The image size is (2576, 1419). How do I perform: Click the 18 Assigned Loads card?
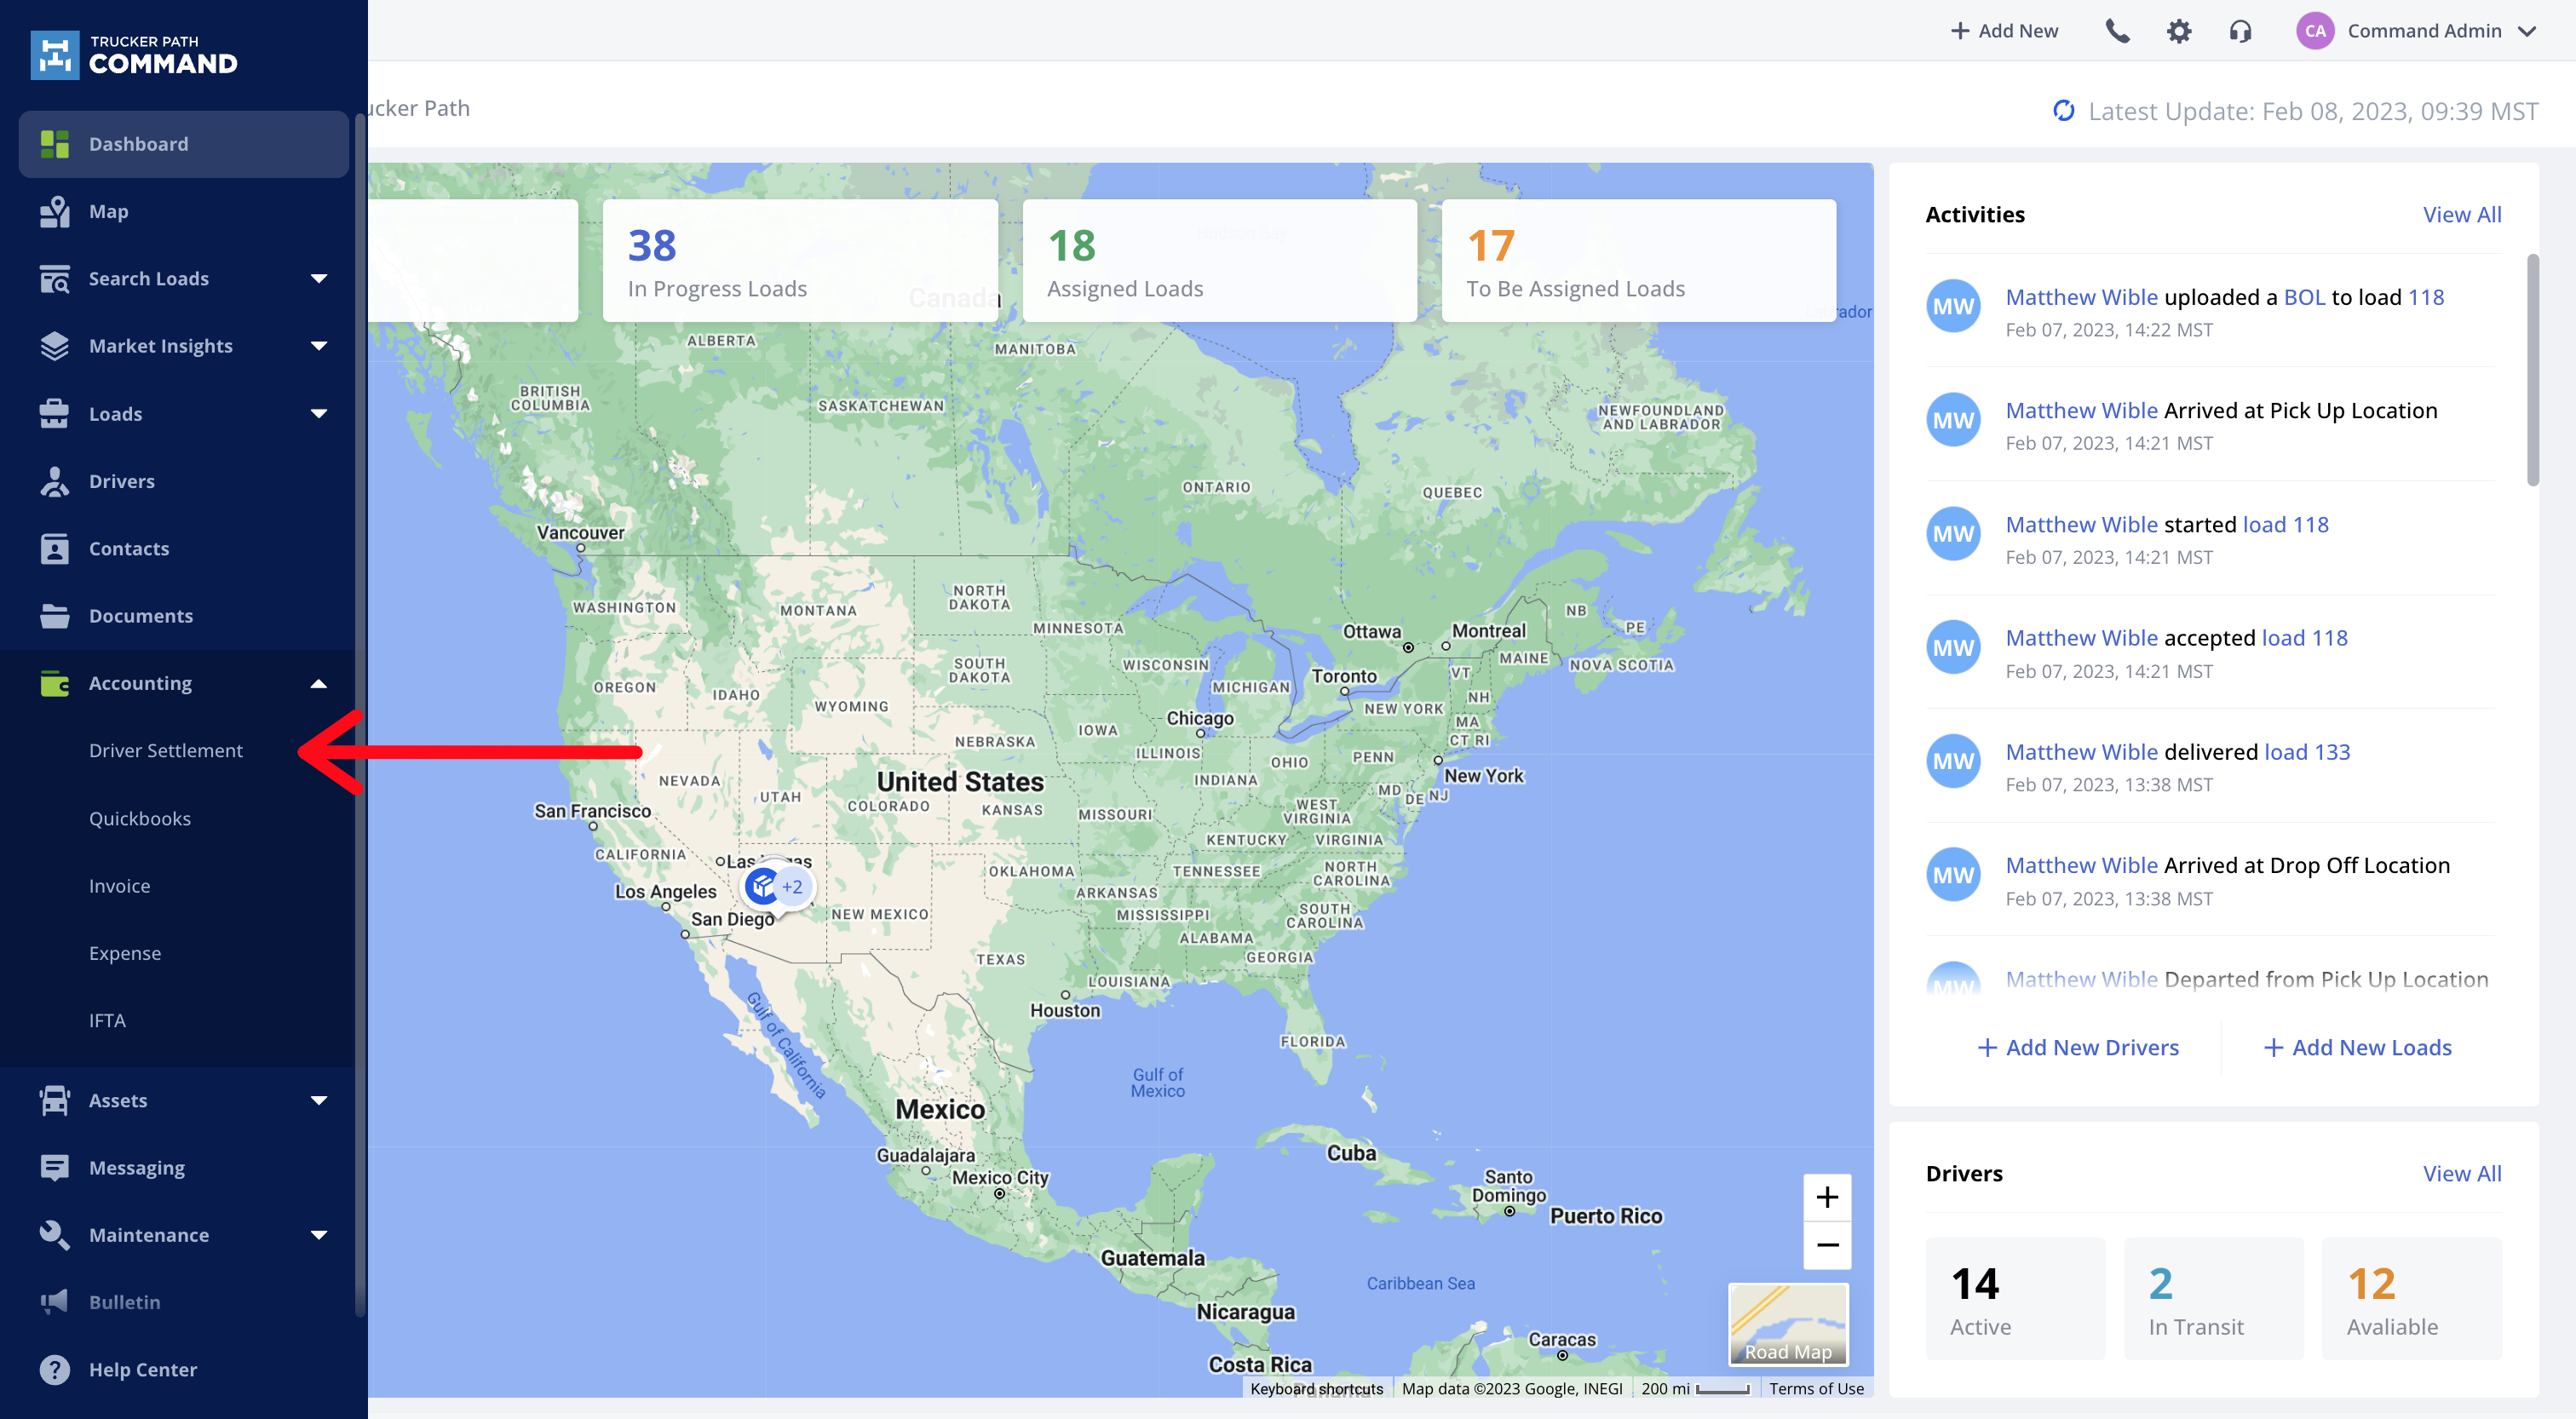coord(1220,261)
